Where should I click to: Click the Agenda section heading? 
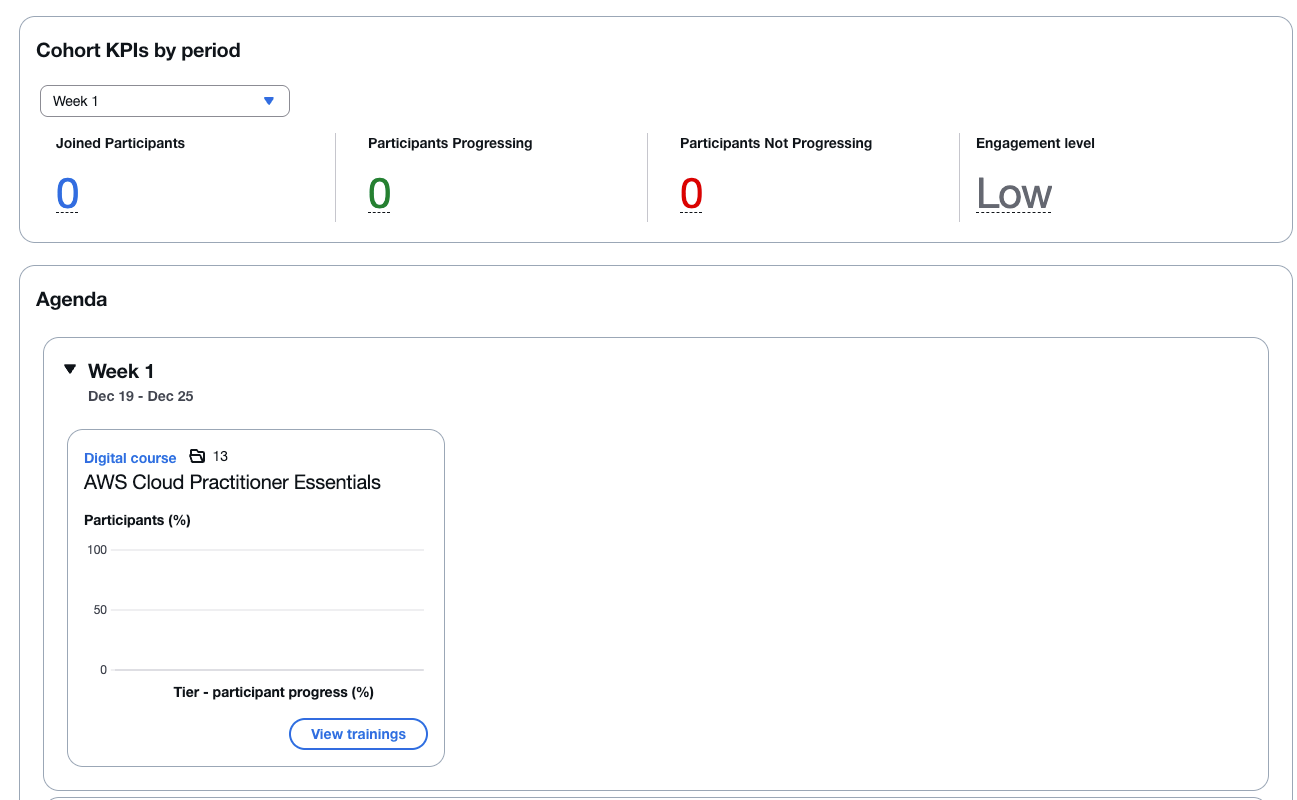click(x=72, y=299)
